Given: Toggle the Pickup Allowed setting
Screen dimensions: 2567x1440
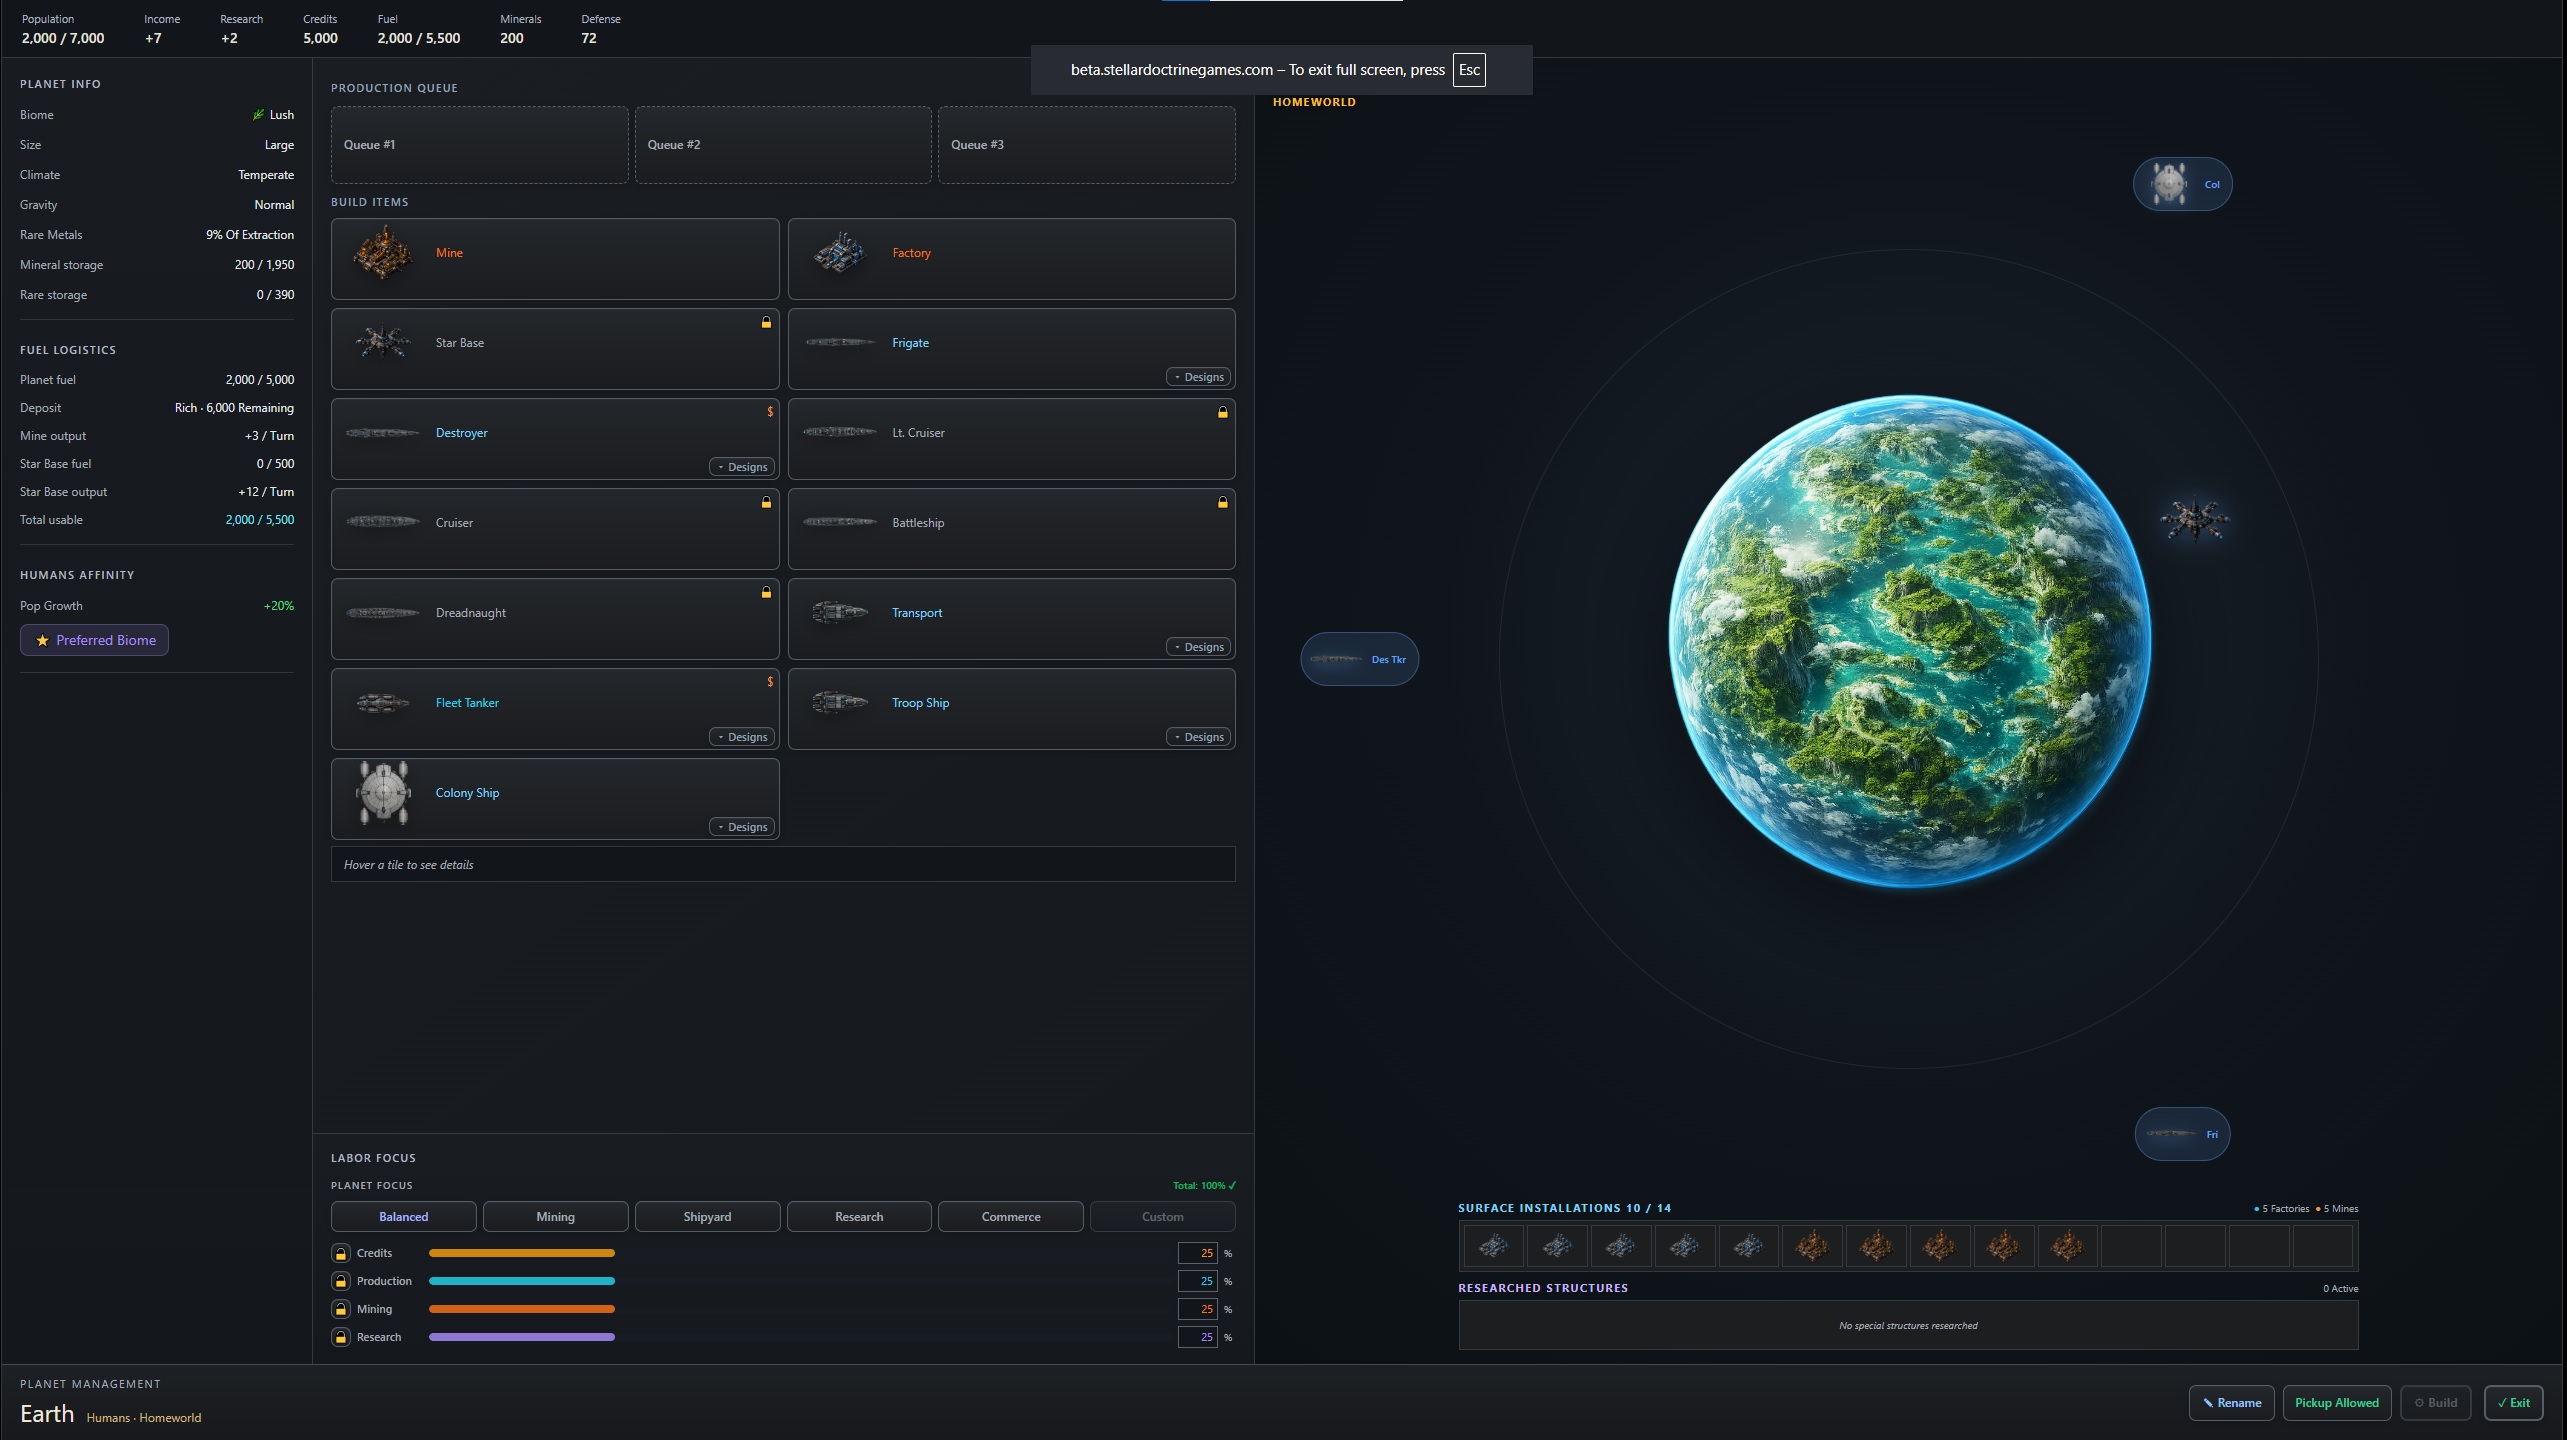Looking at the screenshot, I should tap(2337, 1403).
